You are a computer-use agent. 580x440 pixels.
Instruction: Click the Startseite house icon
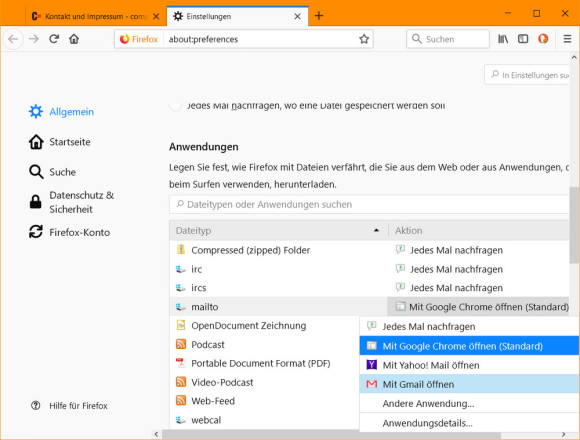(x=36, y=142)
